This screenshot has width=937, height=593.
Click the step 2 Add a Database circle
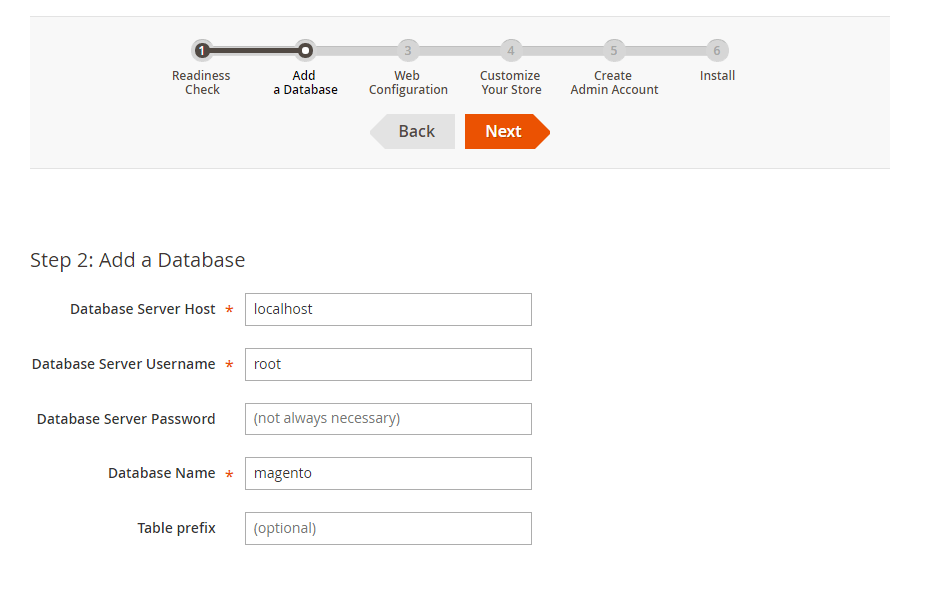click(305, 50)
